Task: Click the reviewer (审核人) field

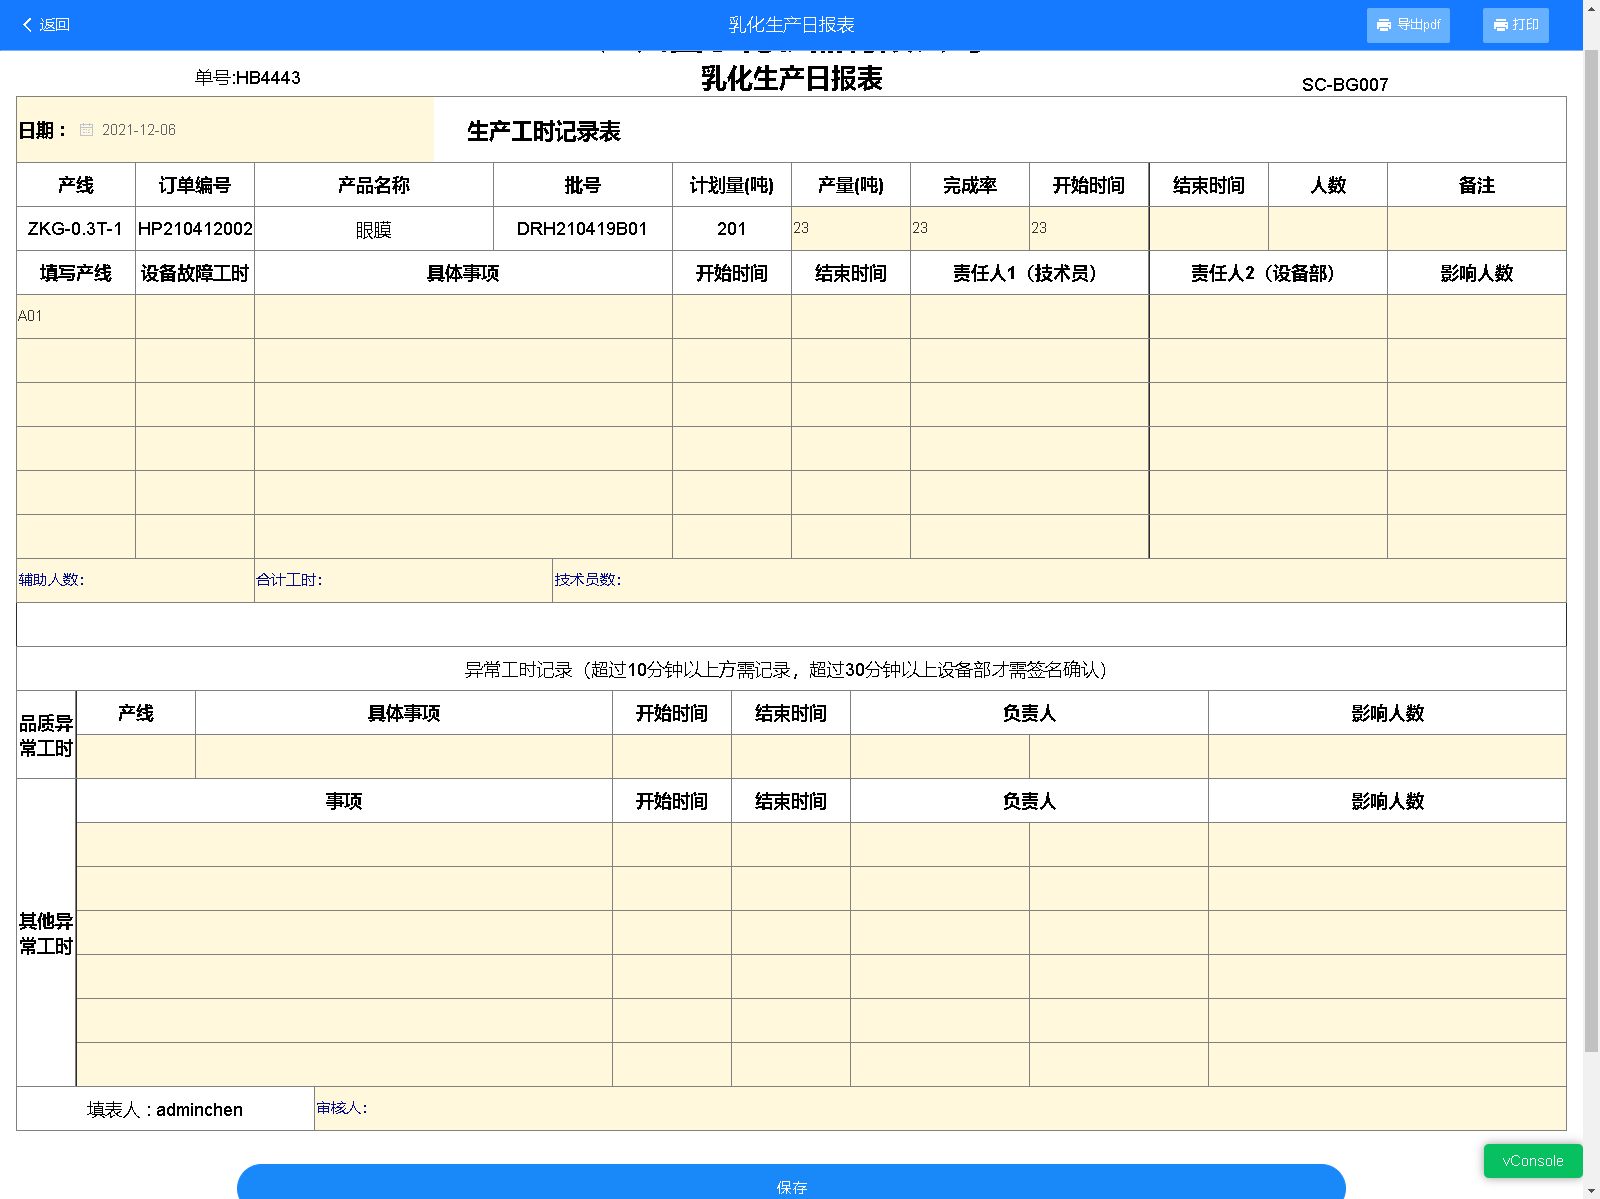Action: [940, 1108]
